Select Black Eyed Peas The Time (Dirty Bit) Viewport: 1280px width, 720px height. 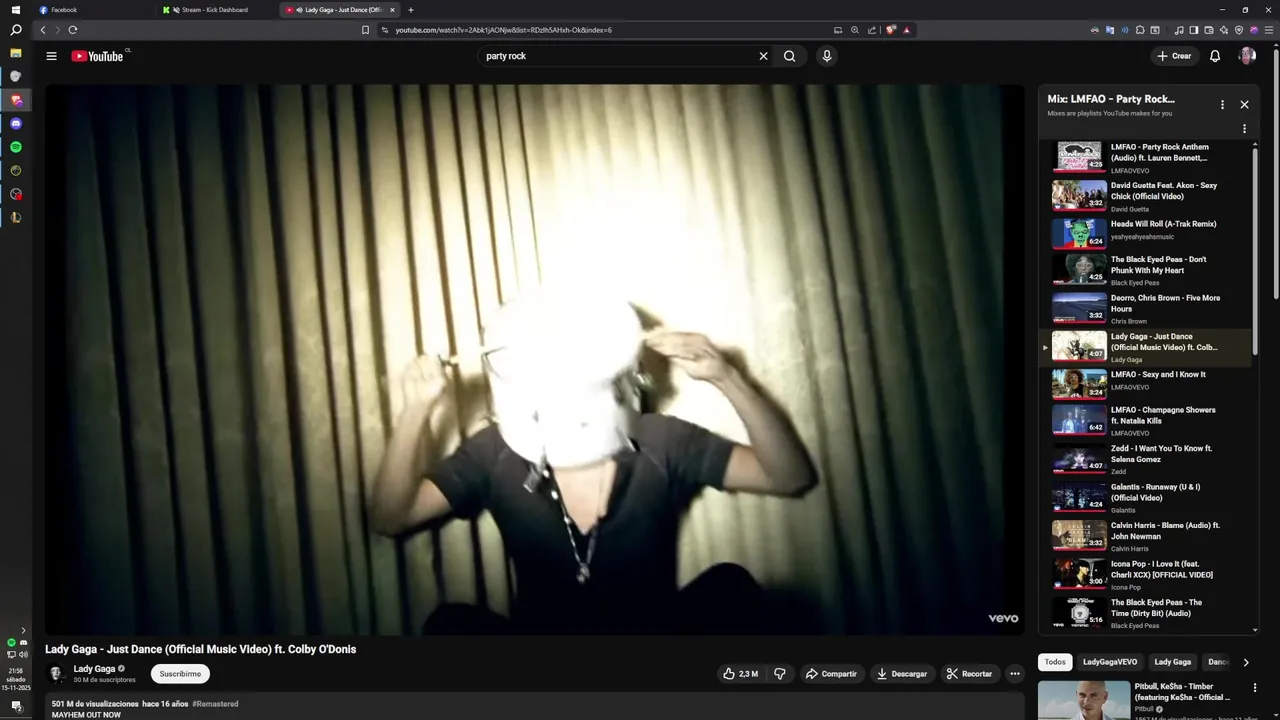click(1145, 612)
